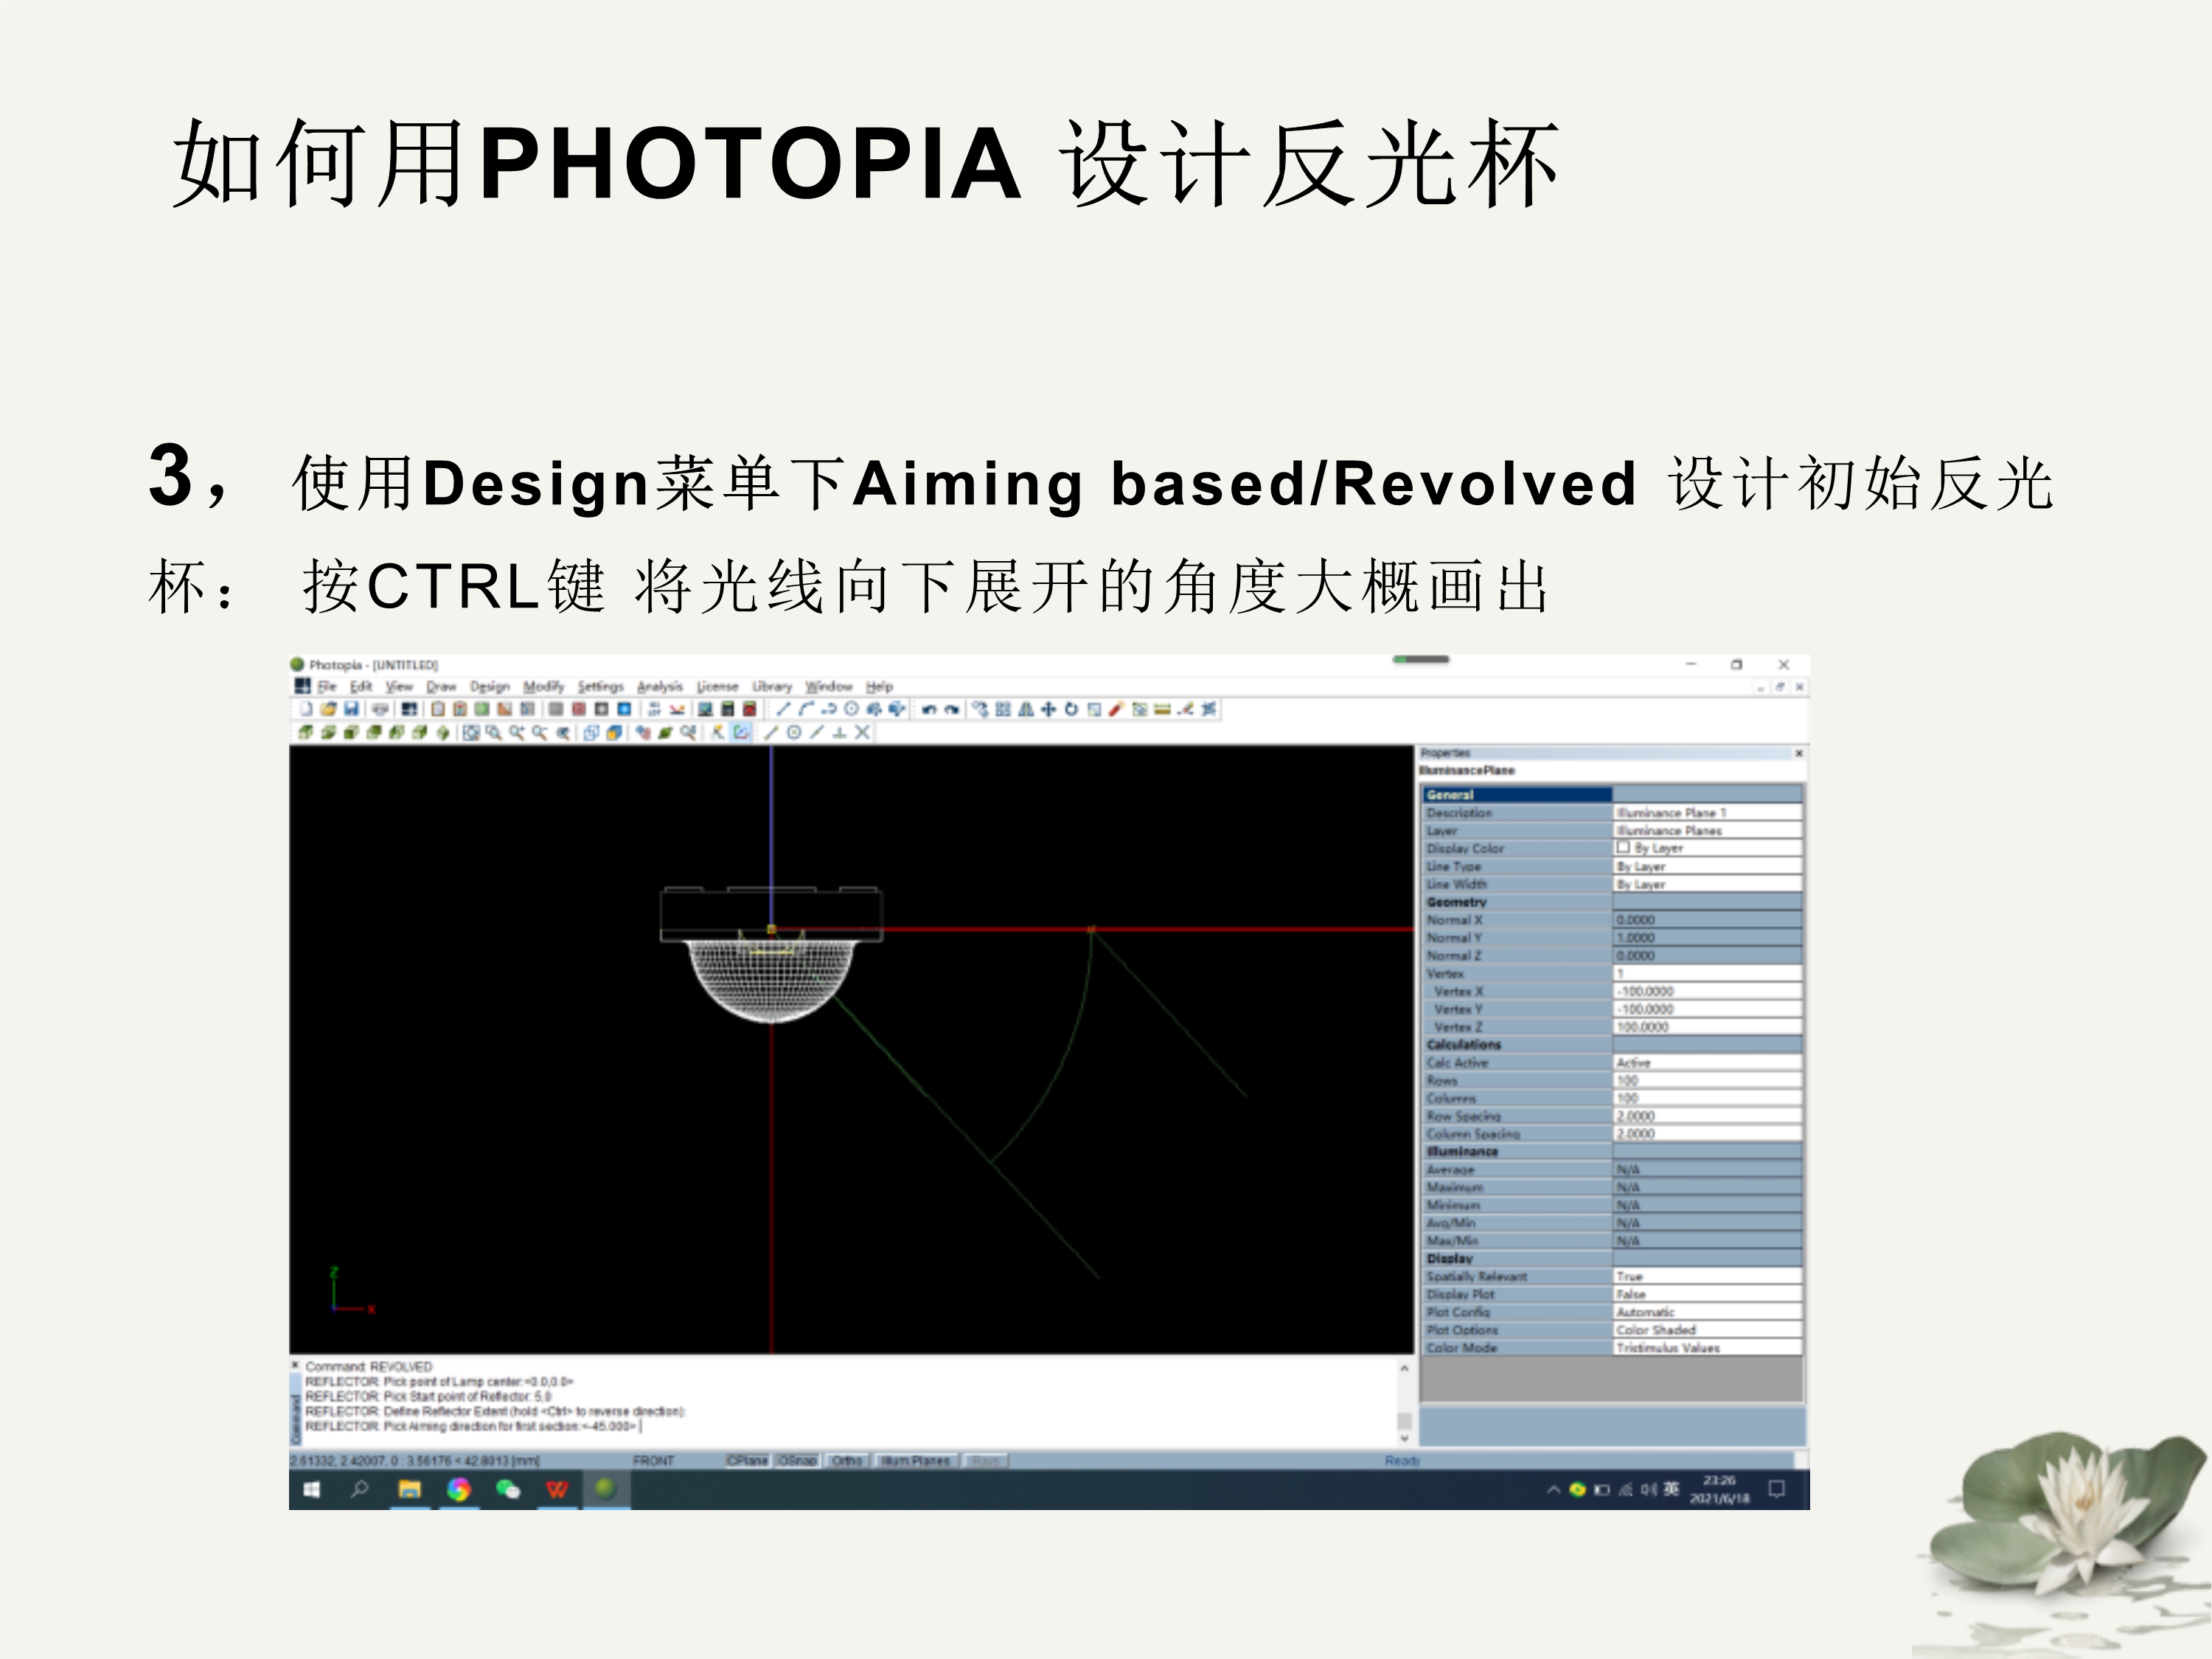Viewport: 2212px width, 1659px height.
Task: Click the Open file folder icon
Action: tap(328, 709)
